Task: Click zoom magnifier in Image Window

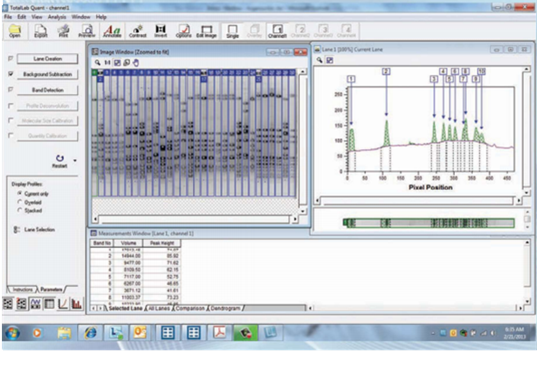Action: coord(98,63)
